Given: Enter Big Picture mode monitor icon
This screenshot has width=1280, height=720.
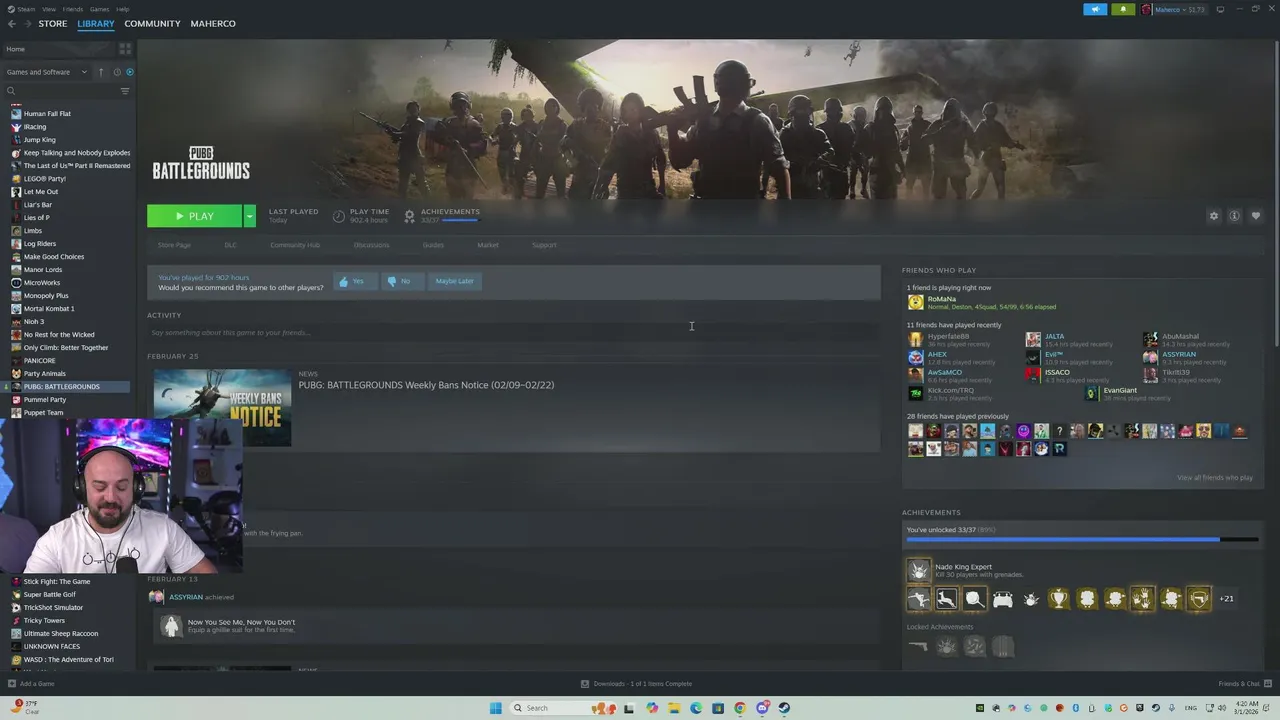Looking at the screenshot, I should pos(1220,9).
